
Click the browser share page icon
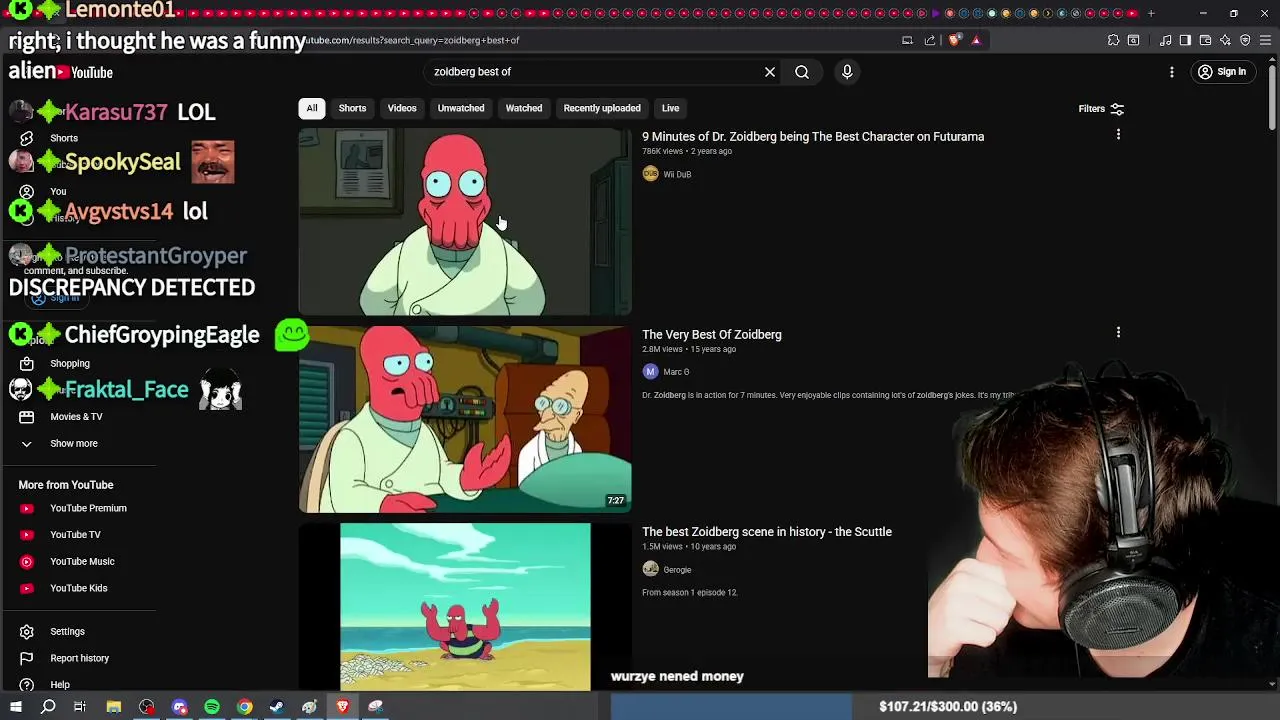(930, 40)
